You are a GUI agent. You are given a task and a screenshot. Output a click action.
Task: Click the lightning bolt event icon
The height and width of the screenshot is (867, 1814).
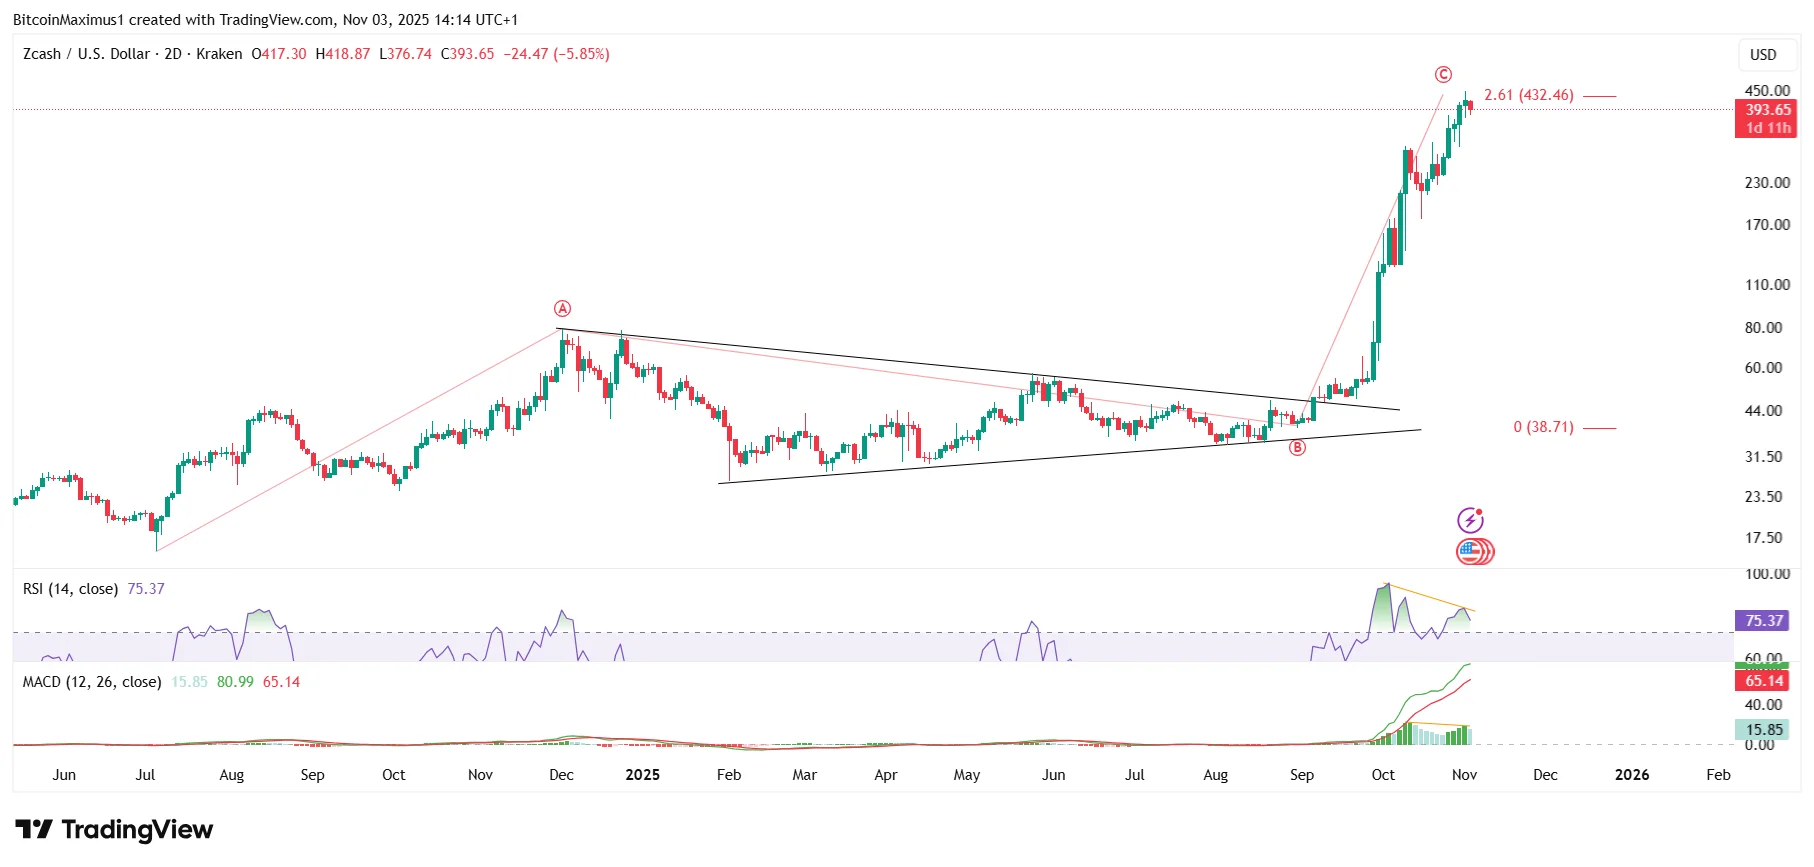[1470, 520]
